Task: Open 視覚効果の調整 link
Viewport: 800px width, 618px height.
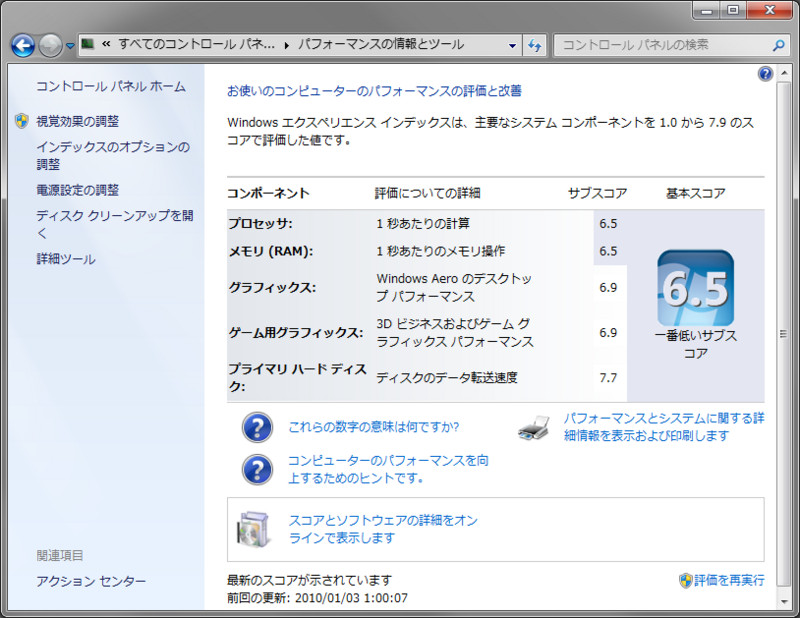Action: pos(78,121)
